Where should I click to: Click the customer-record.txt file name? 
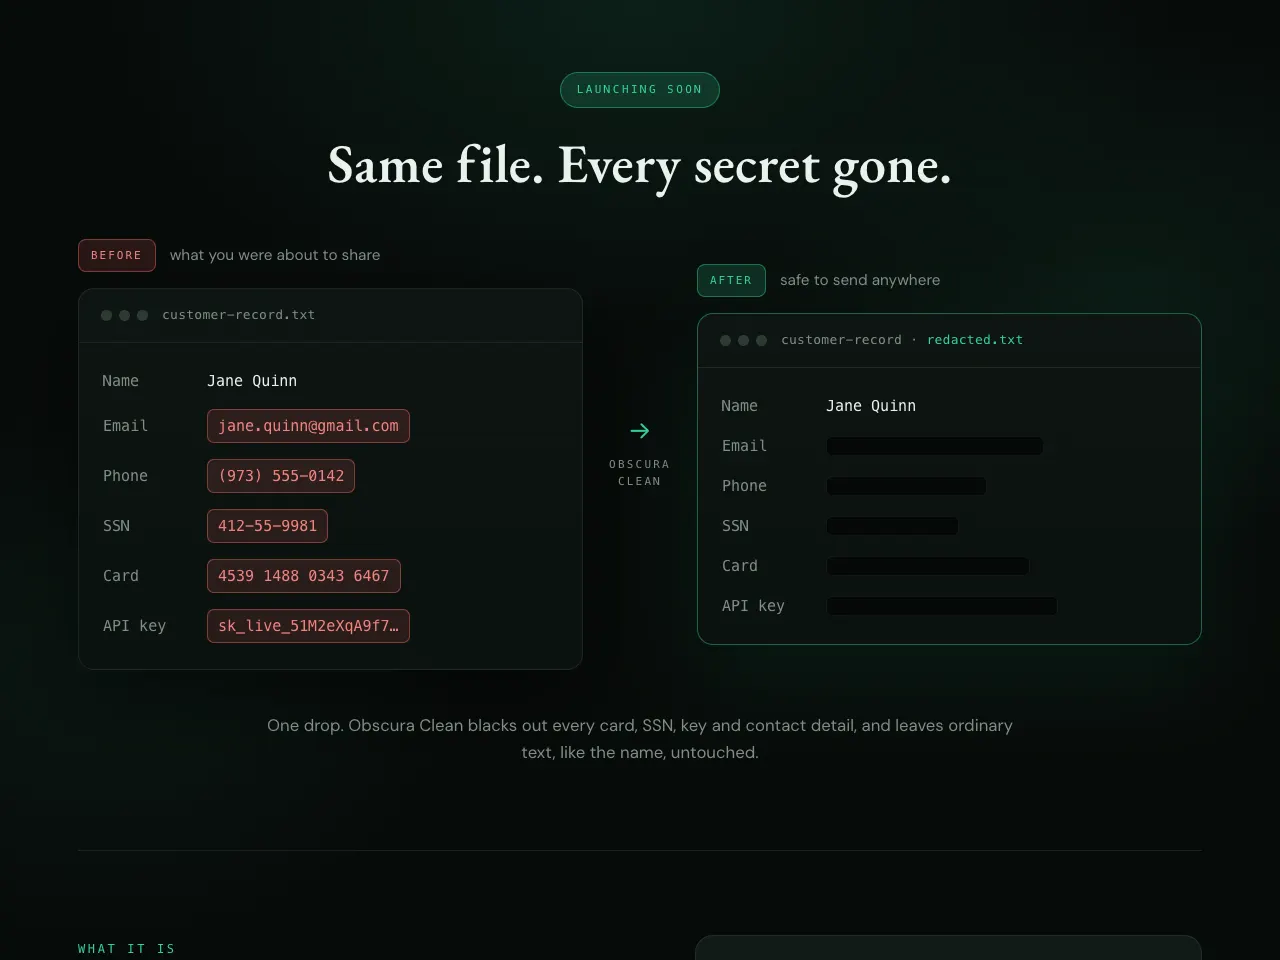238,315
